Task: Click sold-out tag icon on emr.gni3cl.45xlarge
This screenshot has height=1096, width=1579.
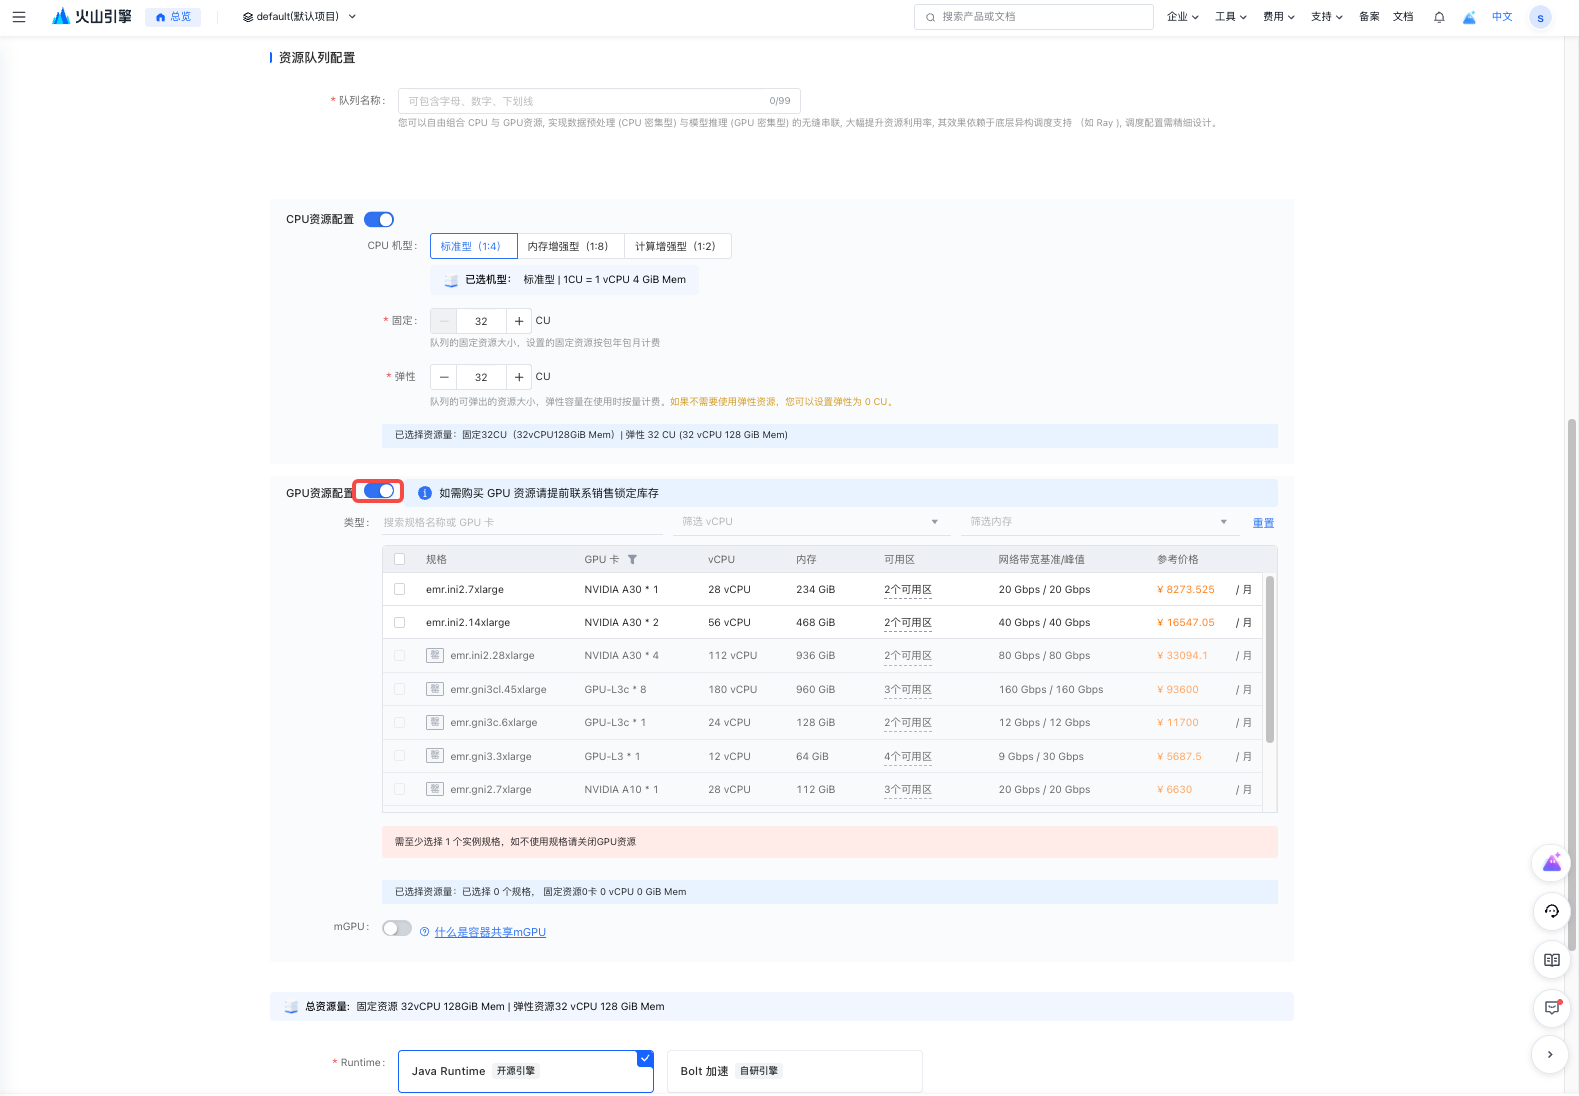Action: point(435,689)
